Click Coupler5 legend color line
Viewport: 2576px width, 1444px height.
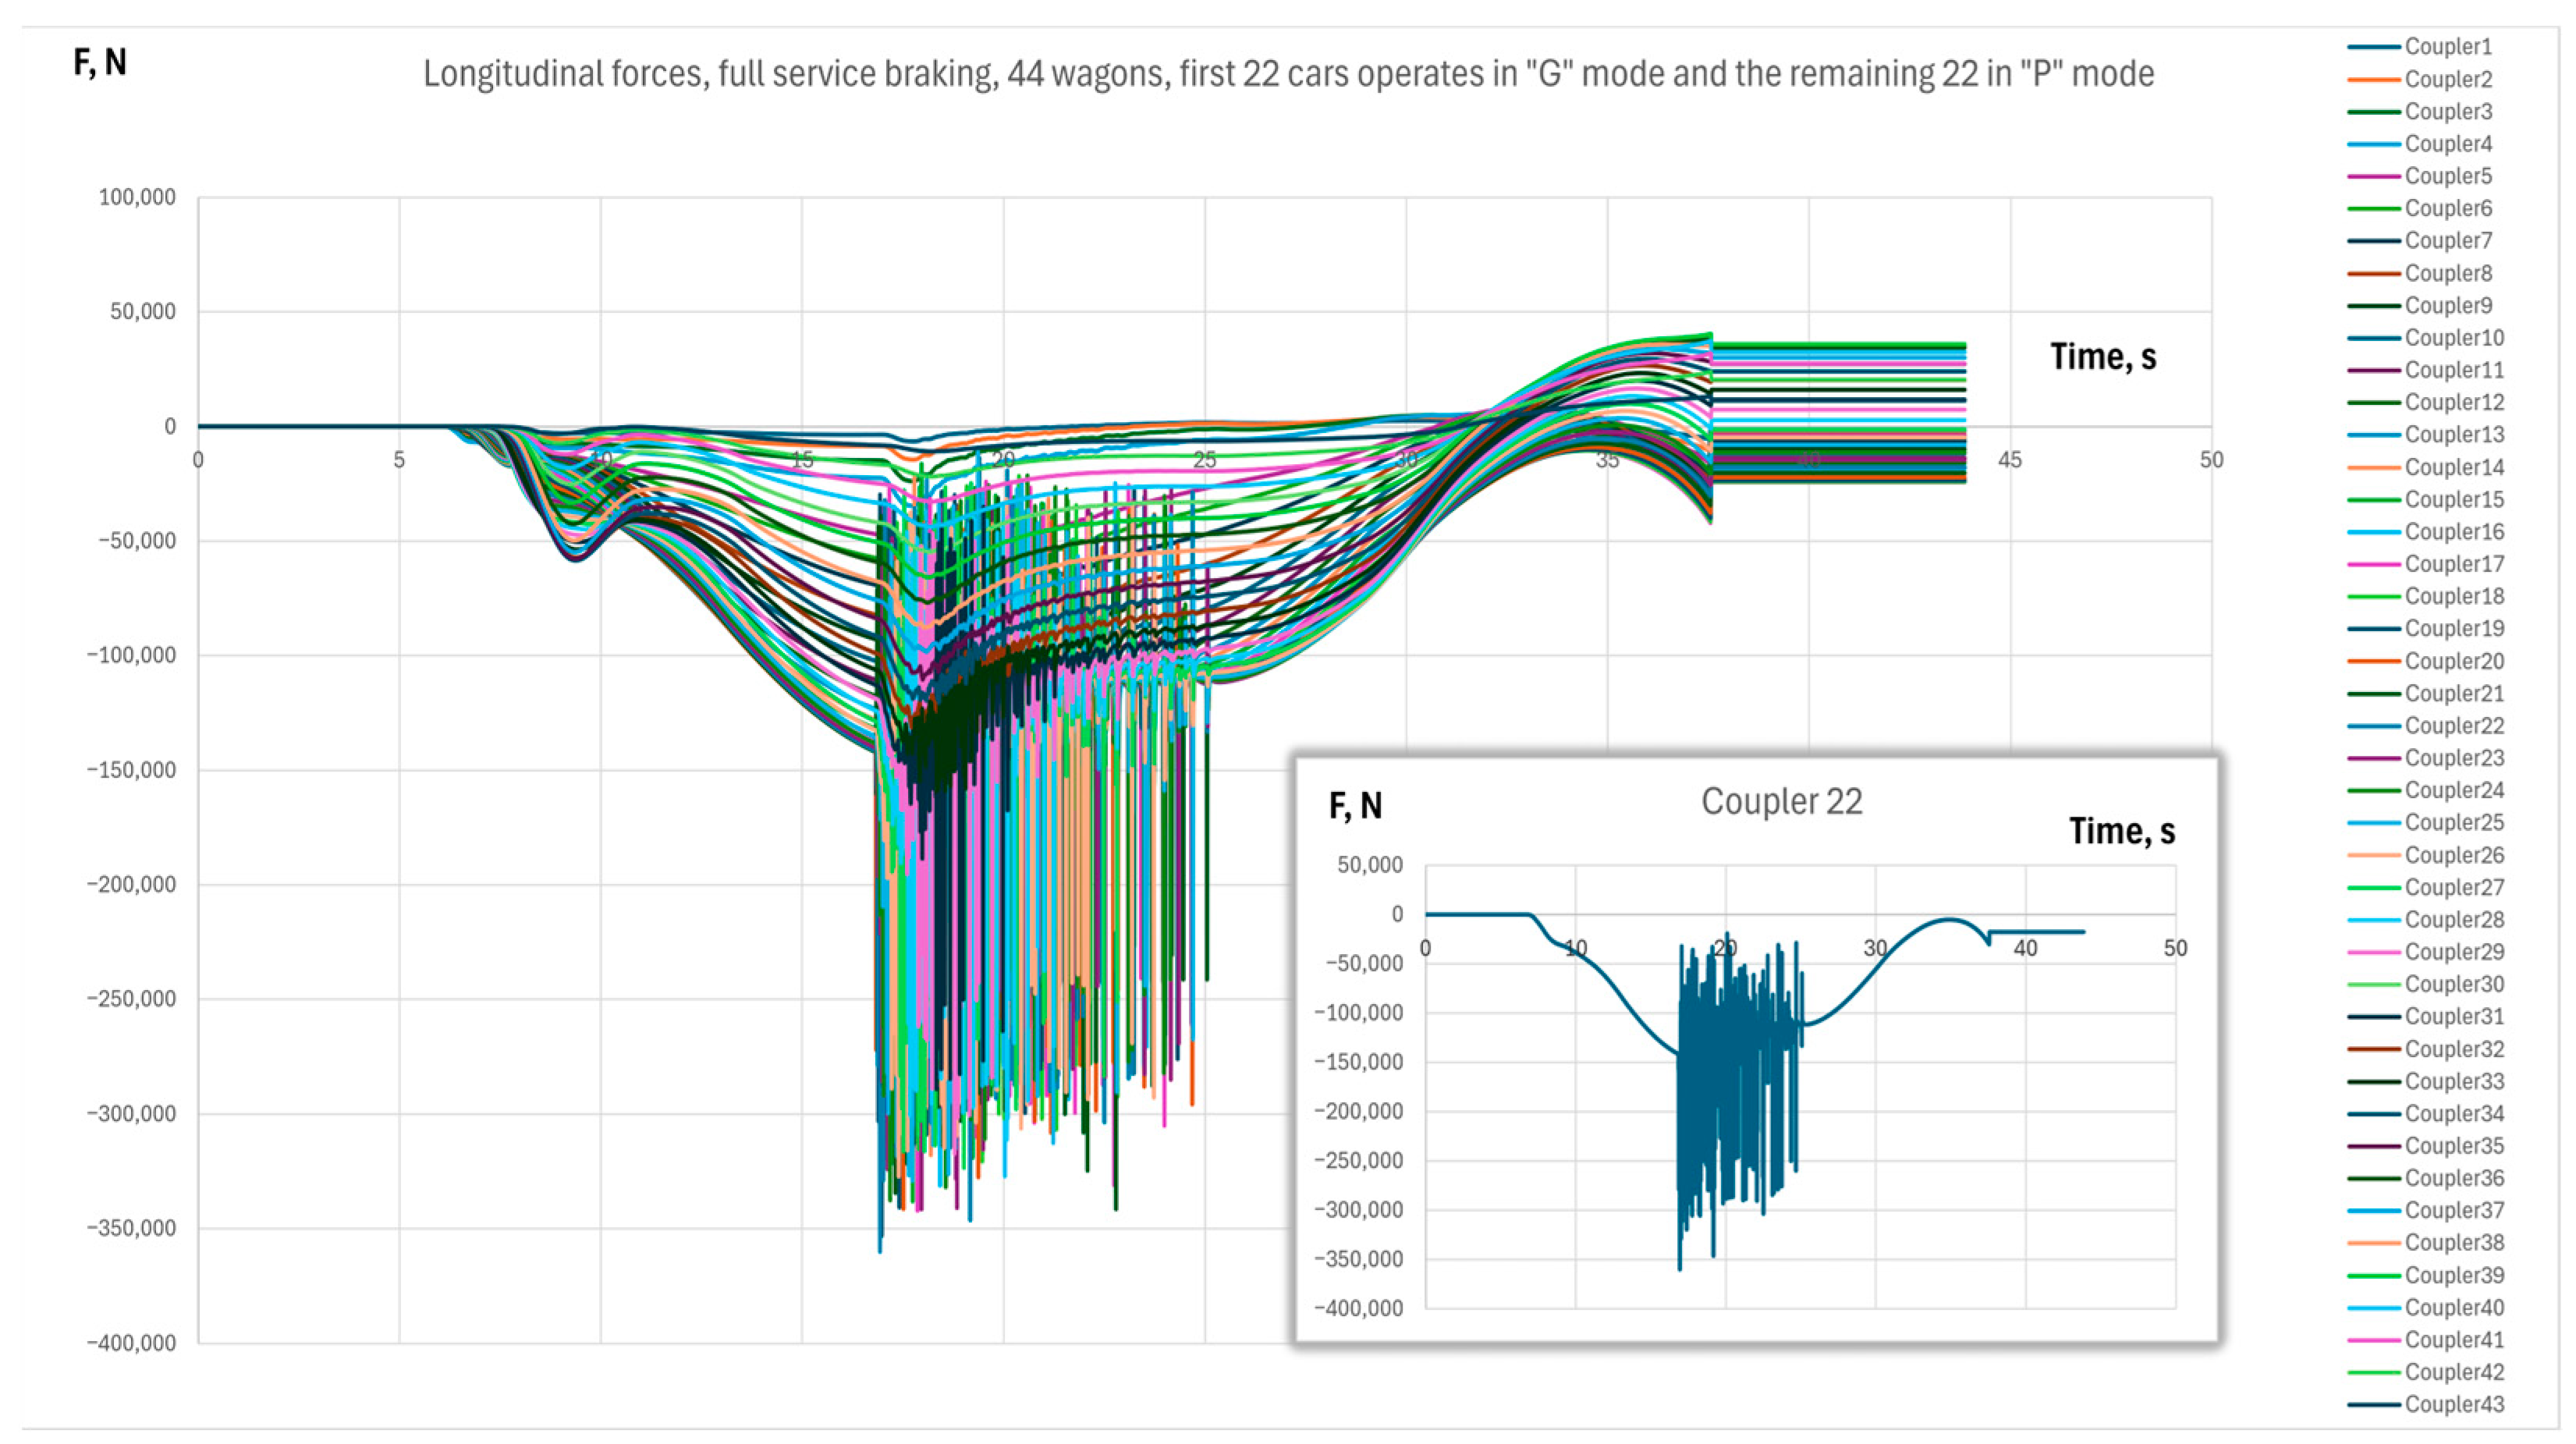(2374, 176)
